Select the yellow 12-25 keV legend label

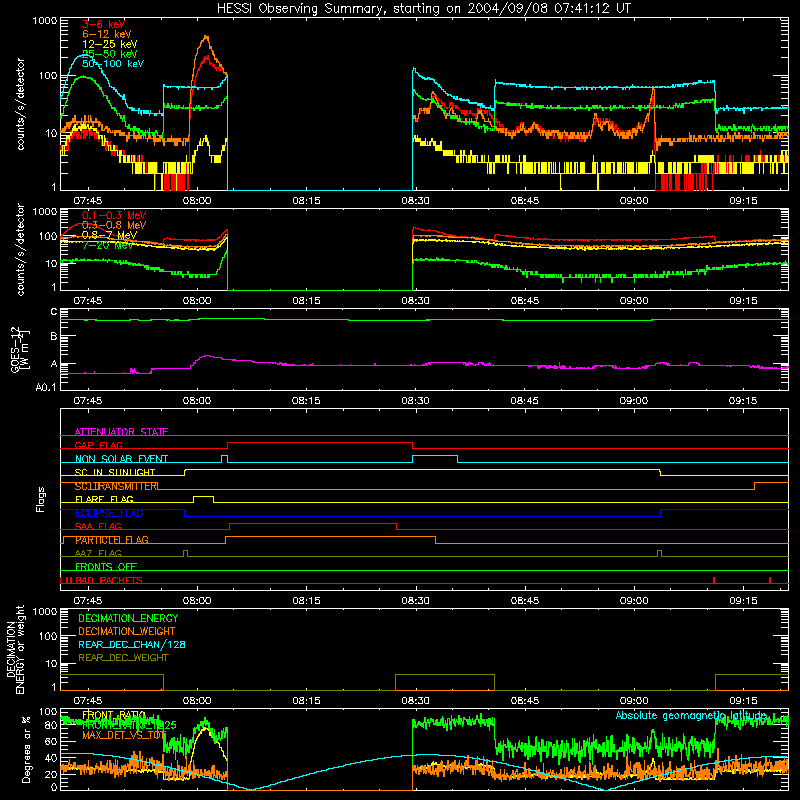tap(110, 44)
